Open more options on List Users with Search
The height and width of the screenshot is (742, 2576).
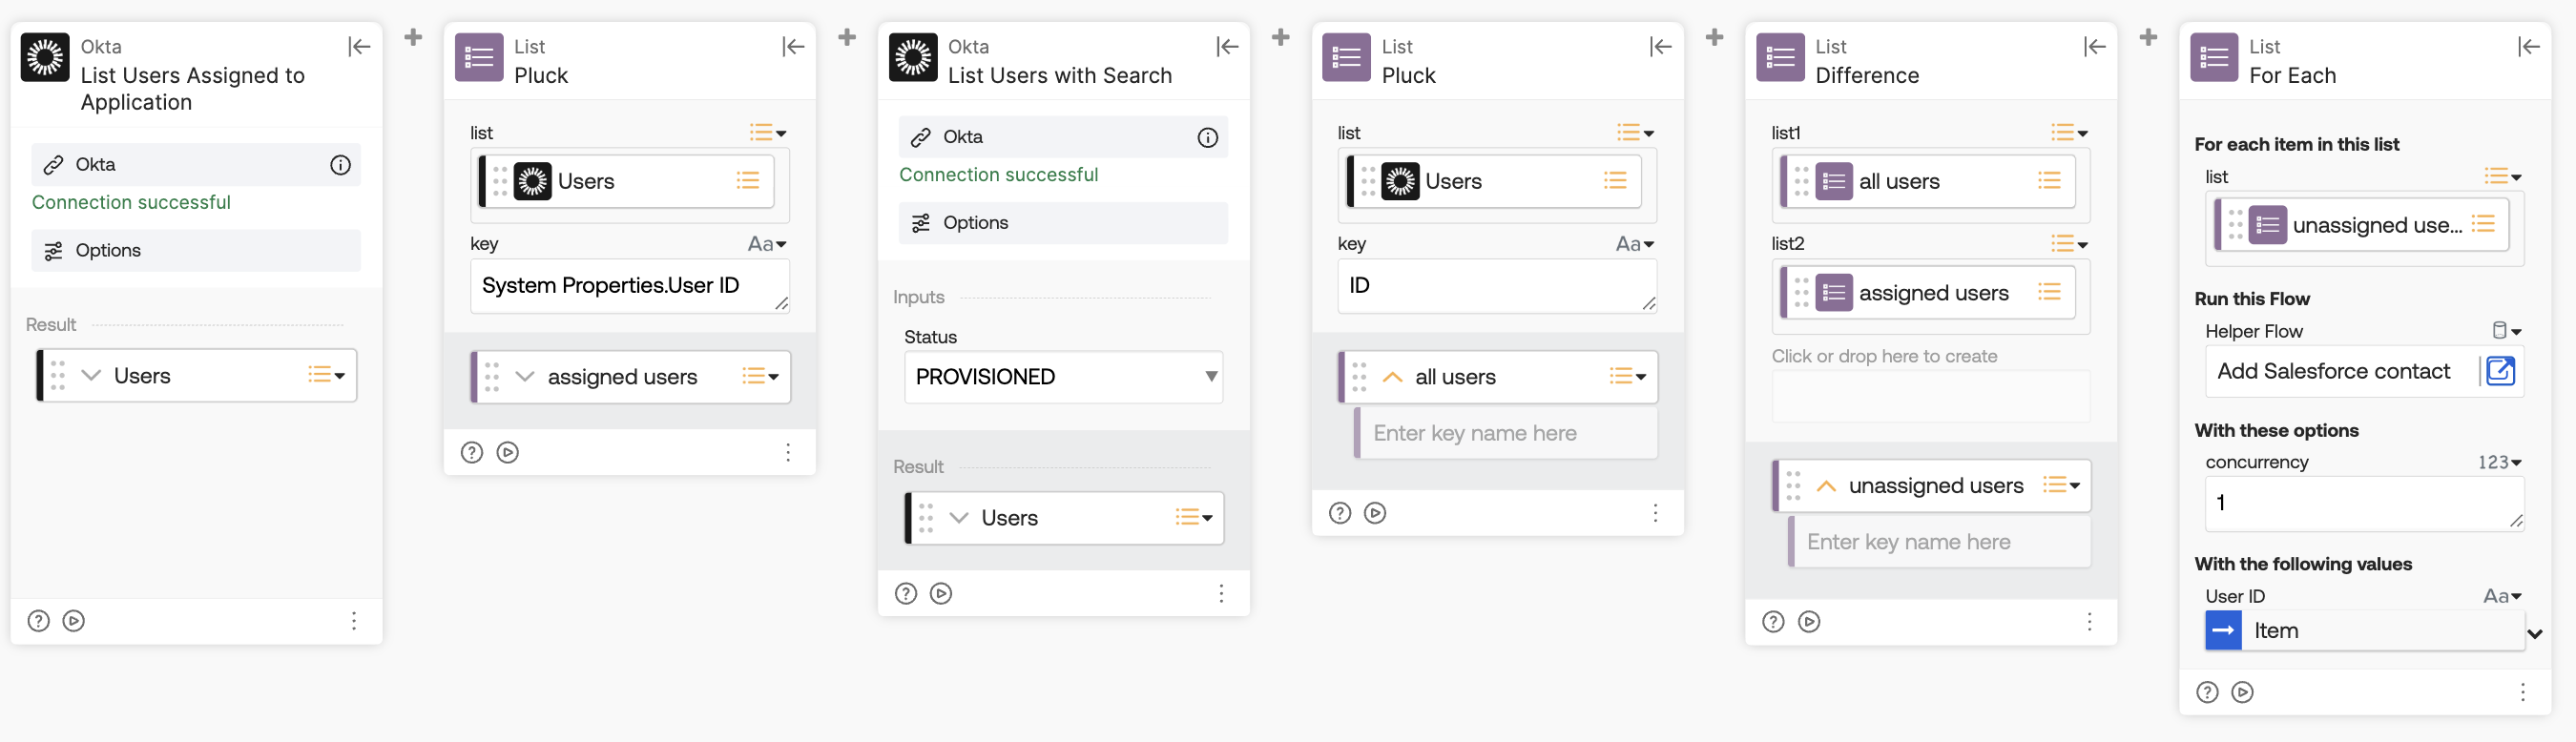[1221, 593]
